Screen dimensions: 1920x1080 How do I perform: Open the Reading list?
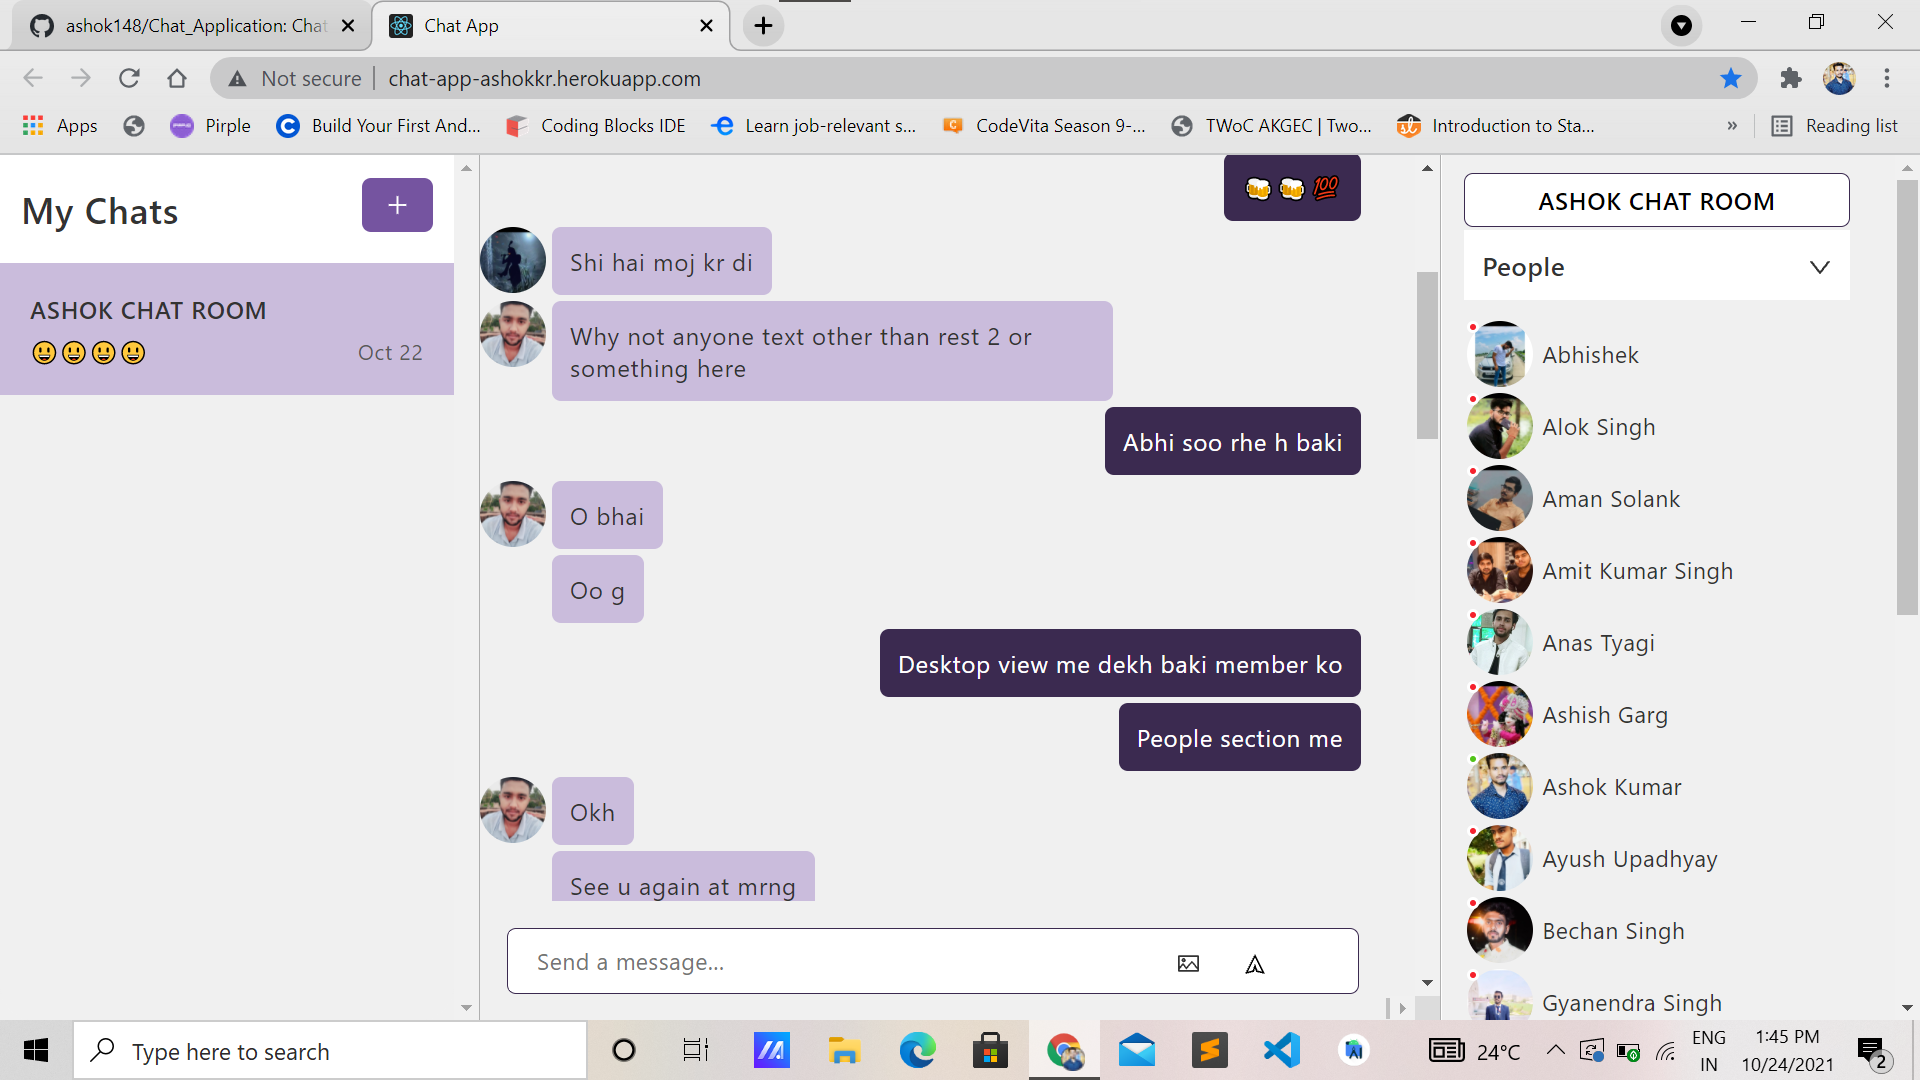pyautogui.click(x=1835, y=126)
